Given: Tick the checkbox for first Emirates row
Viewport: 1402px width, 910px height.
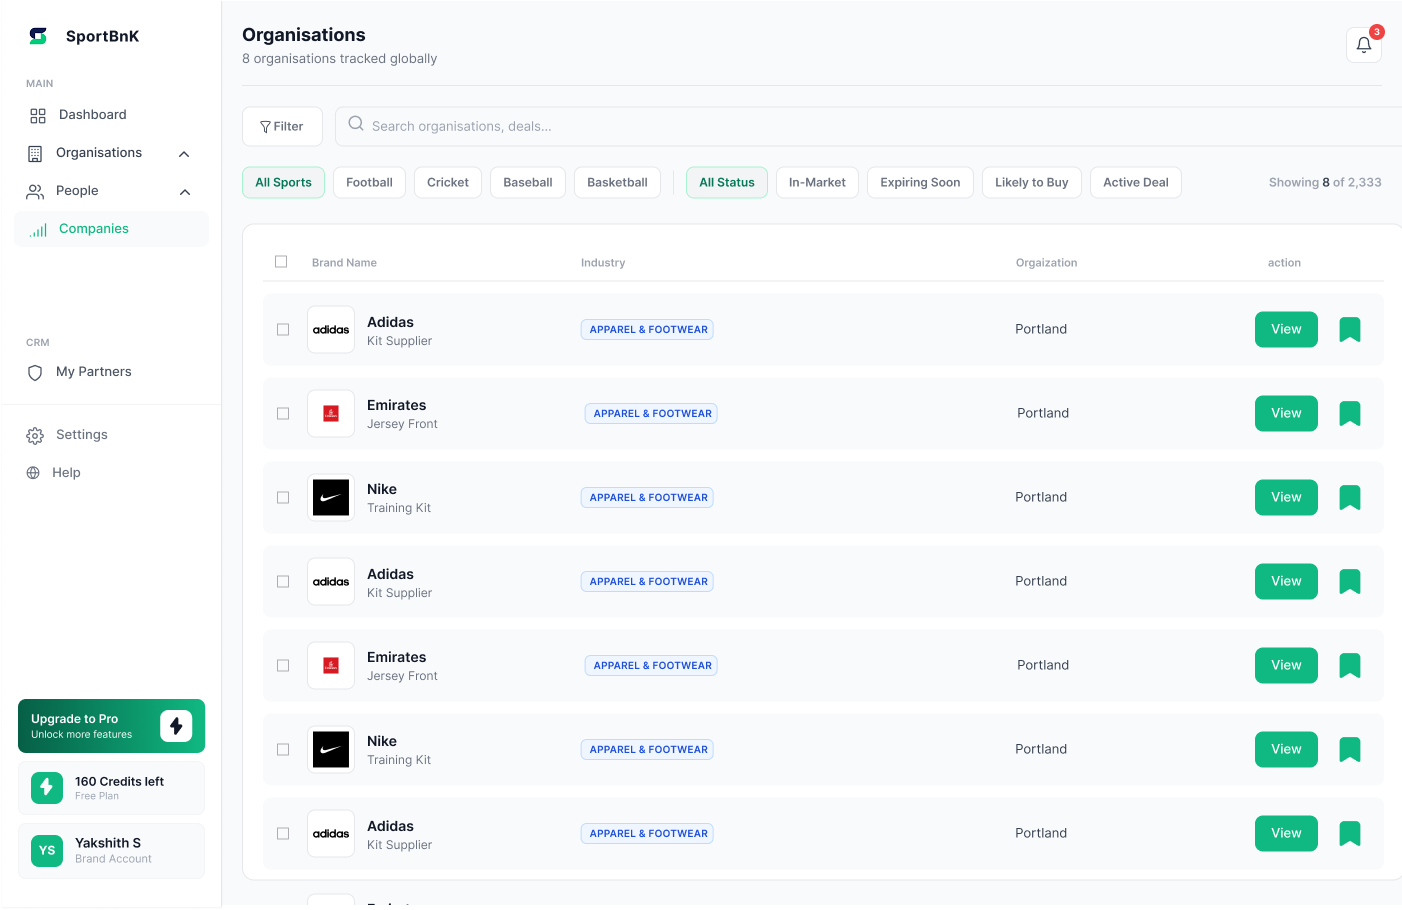Looking at the screenshot, I should click(x=283, y=414).
